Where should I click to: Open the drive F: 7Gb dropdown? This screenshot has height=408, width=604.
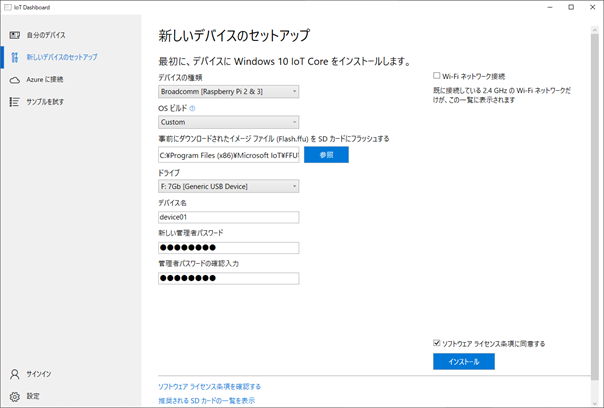click(228, 186)
